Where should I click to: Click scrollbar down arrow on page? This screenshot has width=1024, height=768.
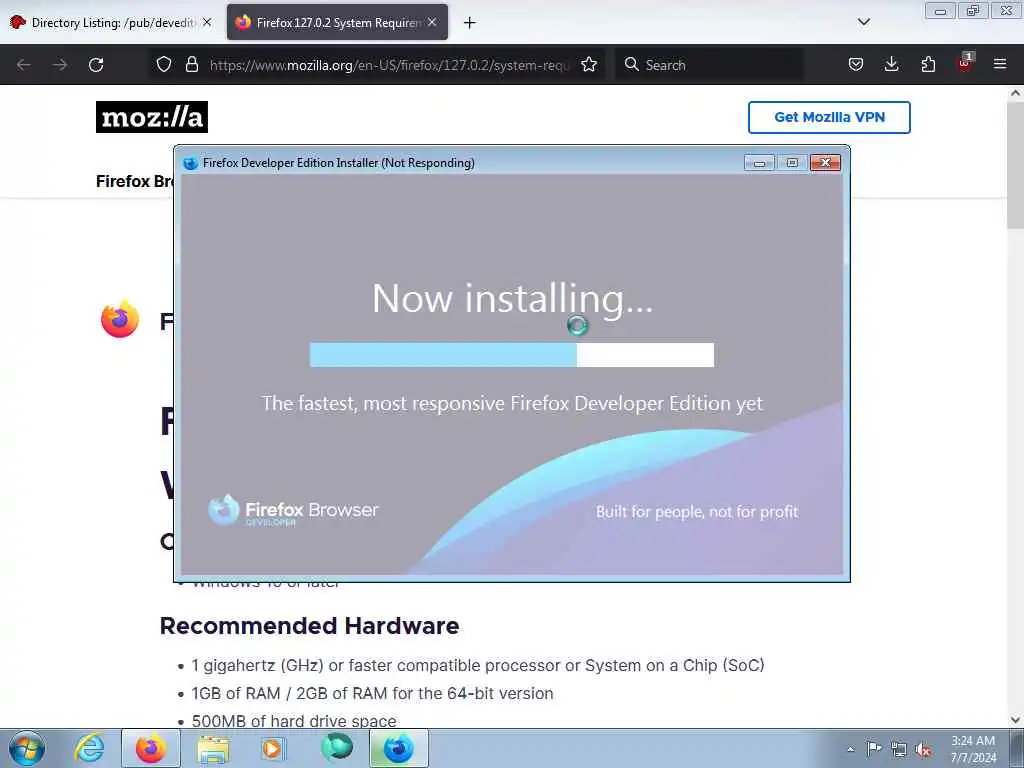tap(1016, 720)
